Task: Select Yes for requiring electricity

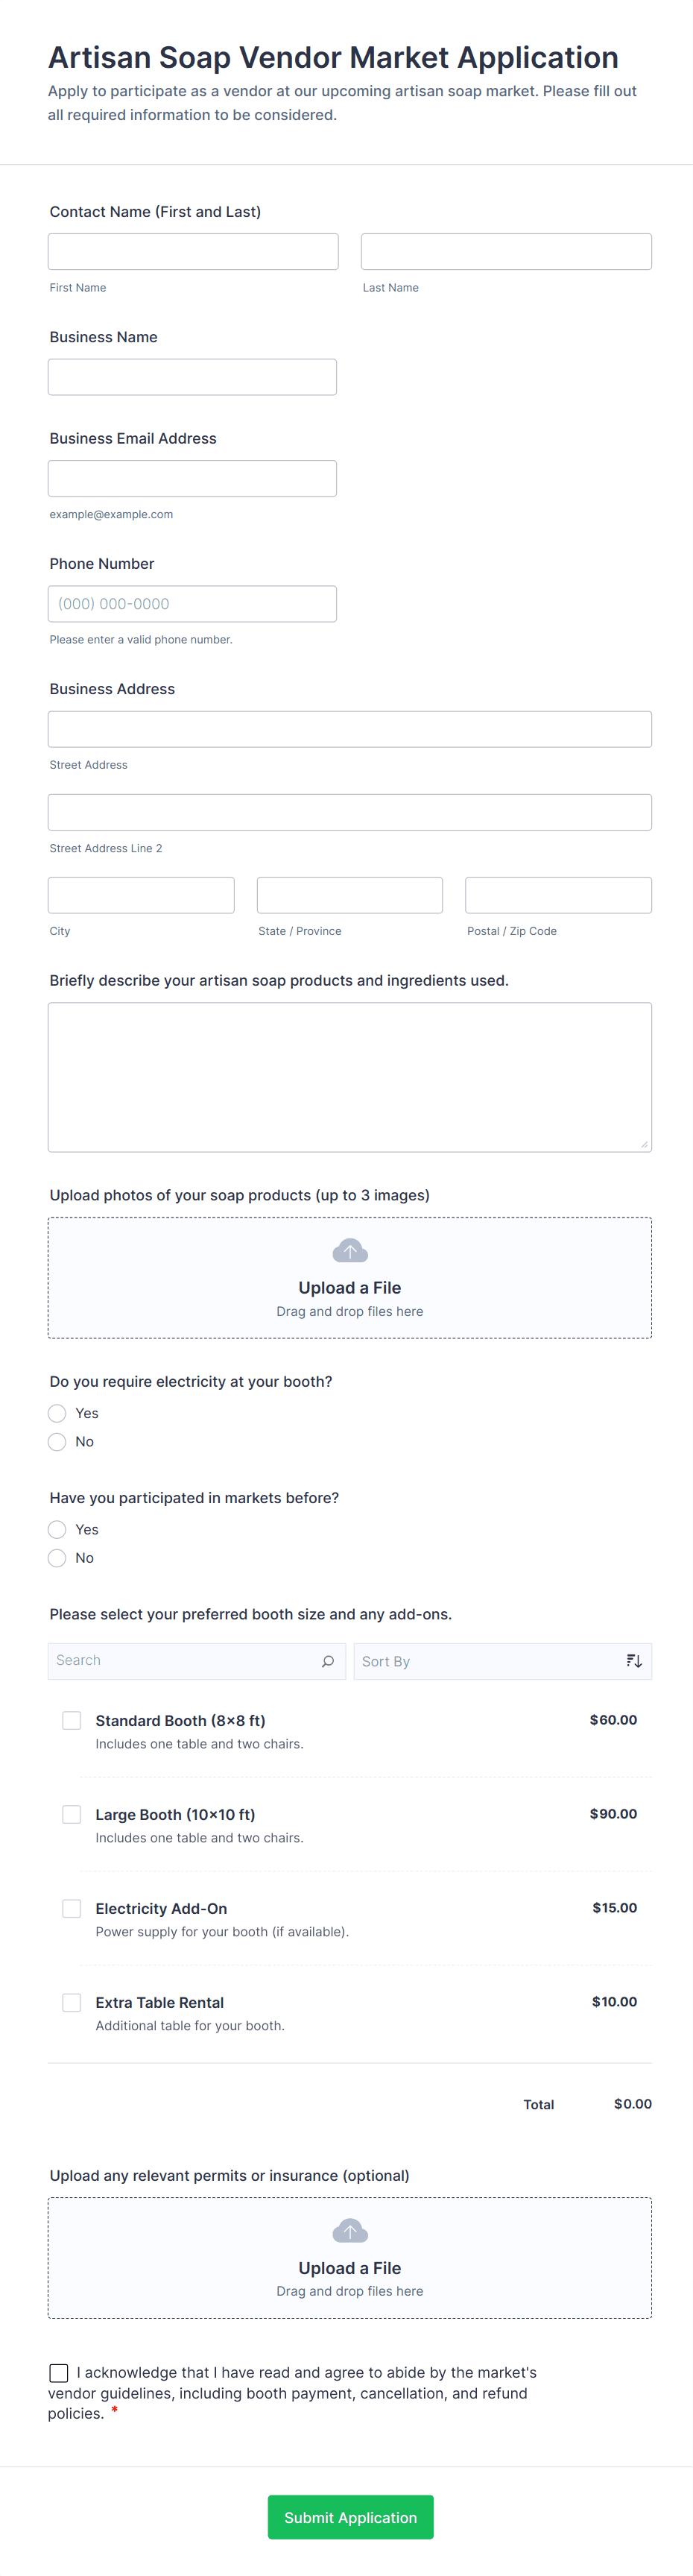Action: coord(57,1413)
